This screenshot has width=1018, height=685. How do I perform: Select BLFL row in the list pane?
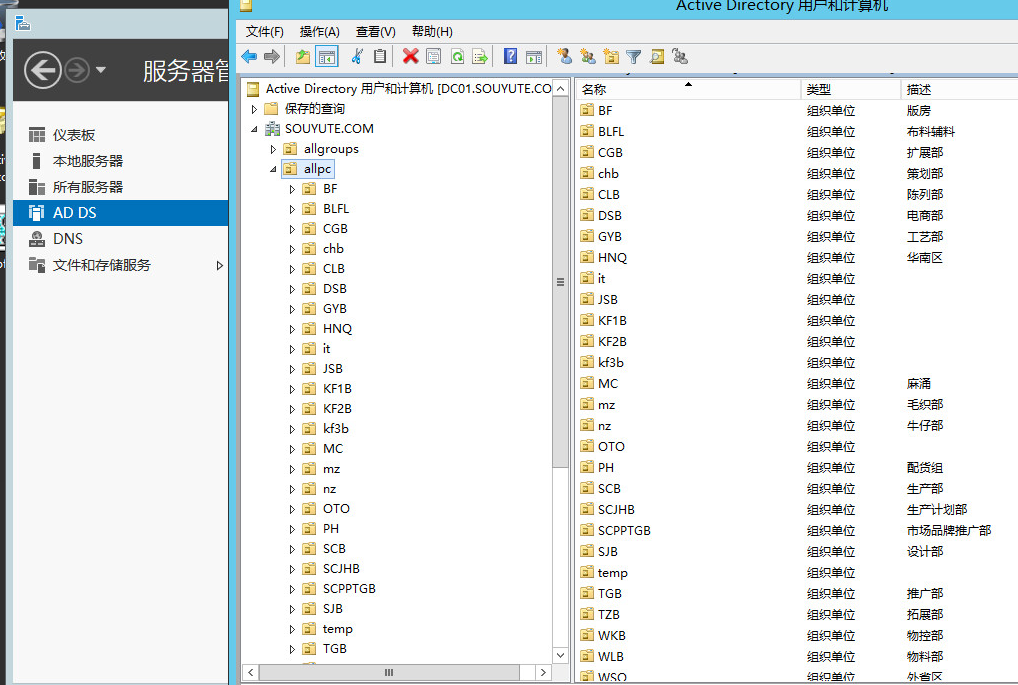point(798,131)
